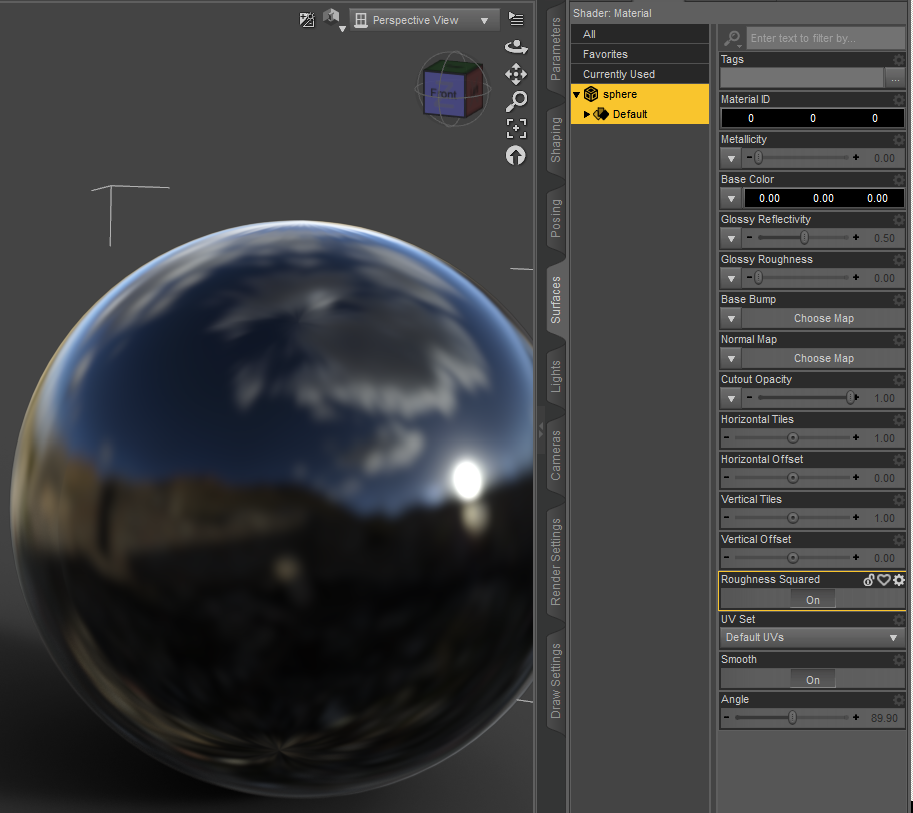913x813 pixels.
Task: Click the Roughness Squared heart favorite icon
Action: [884, 579]
